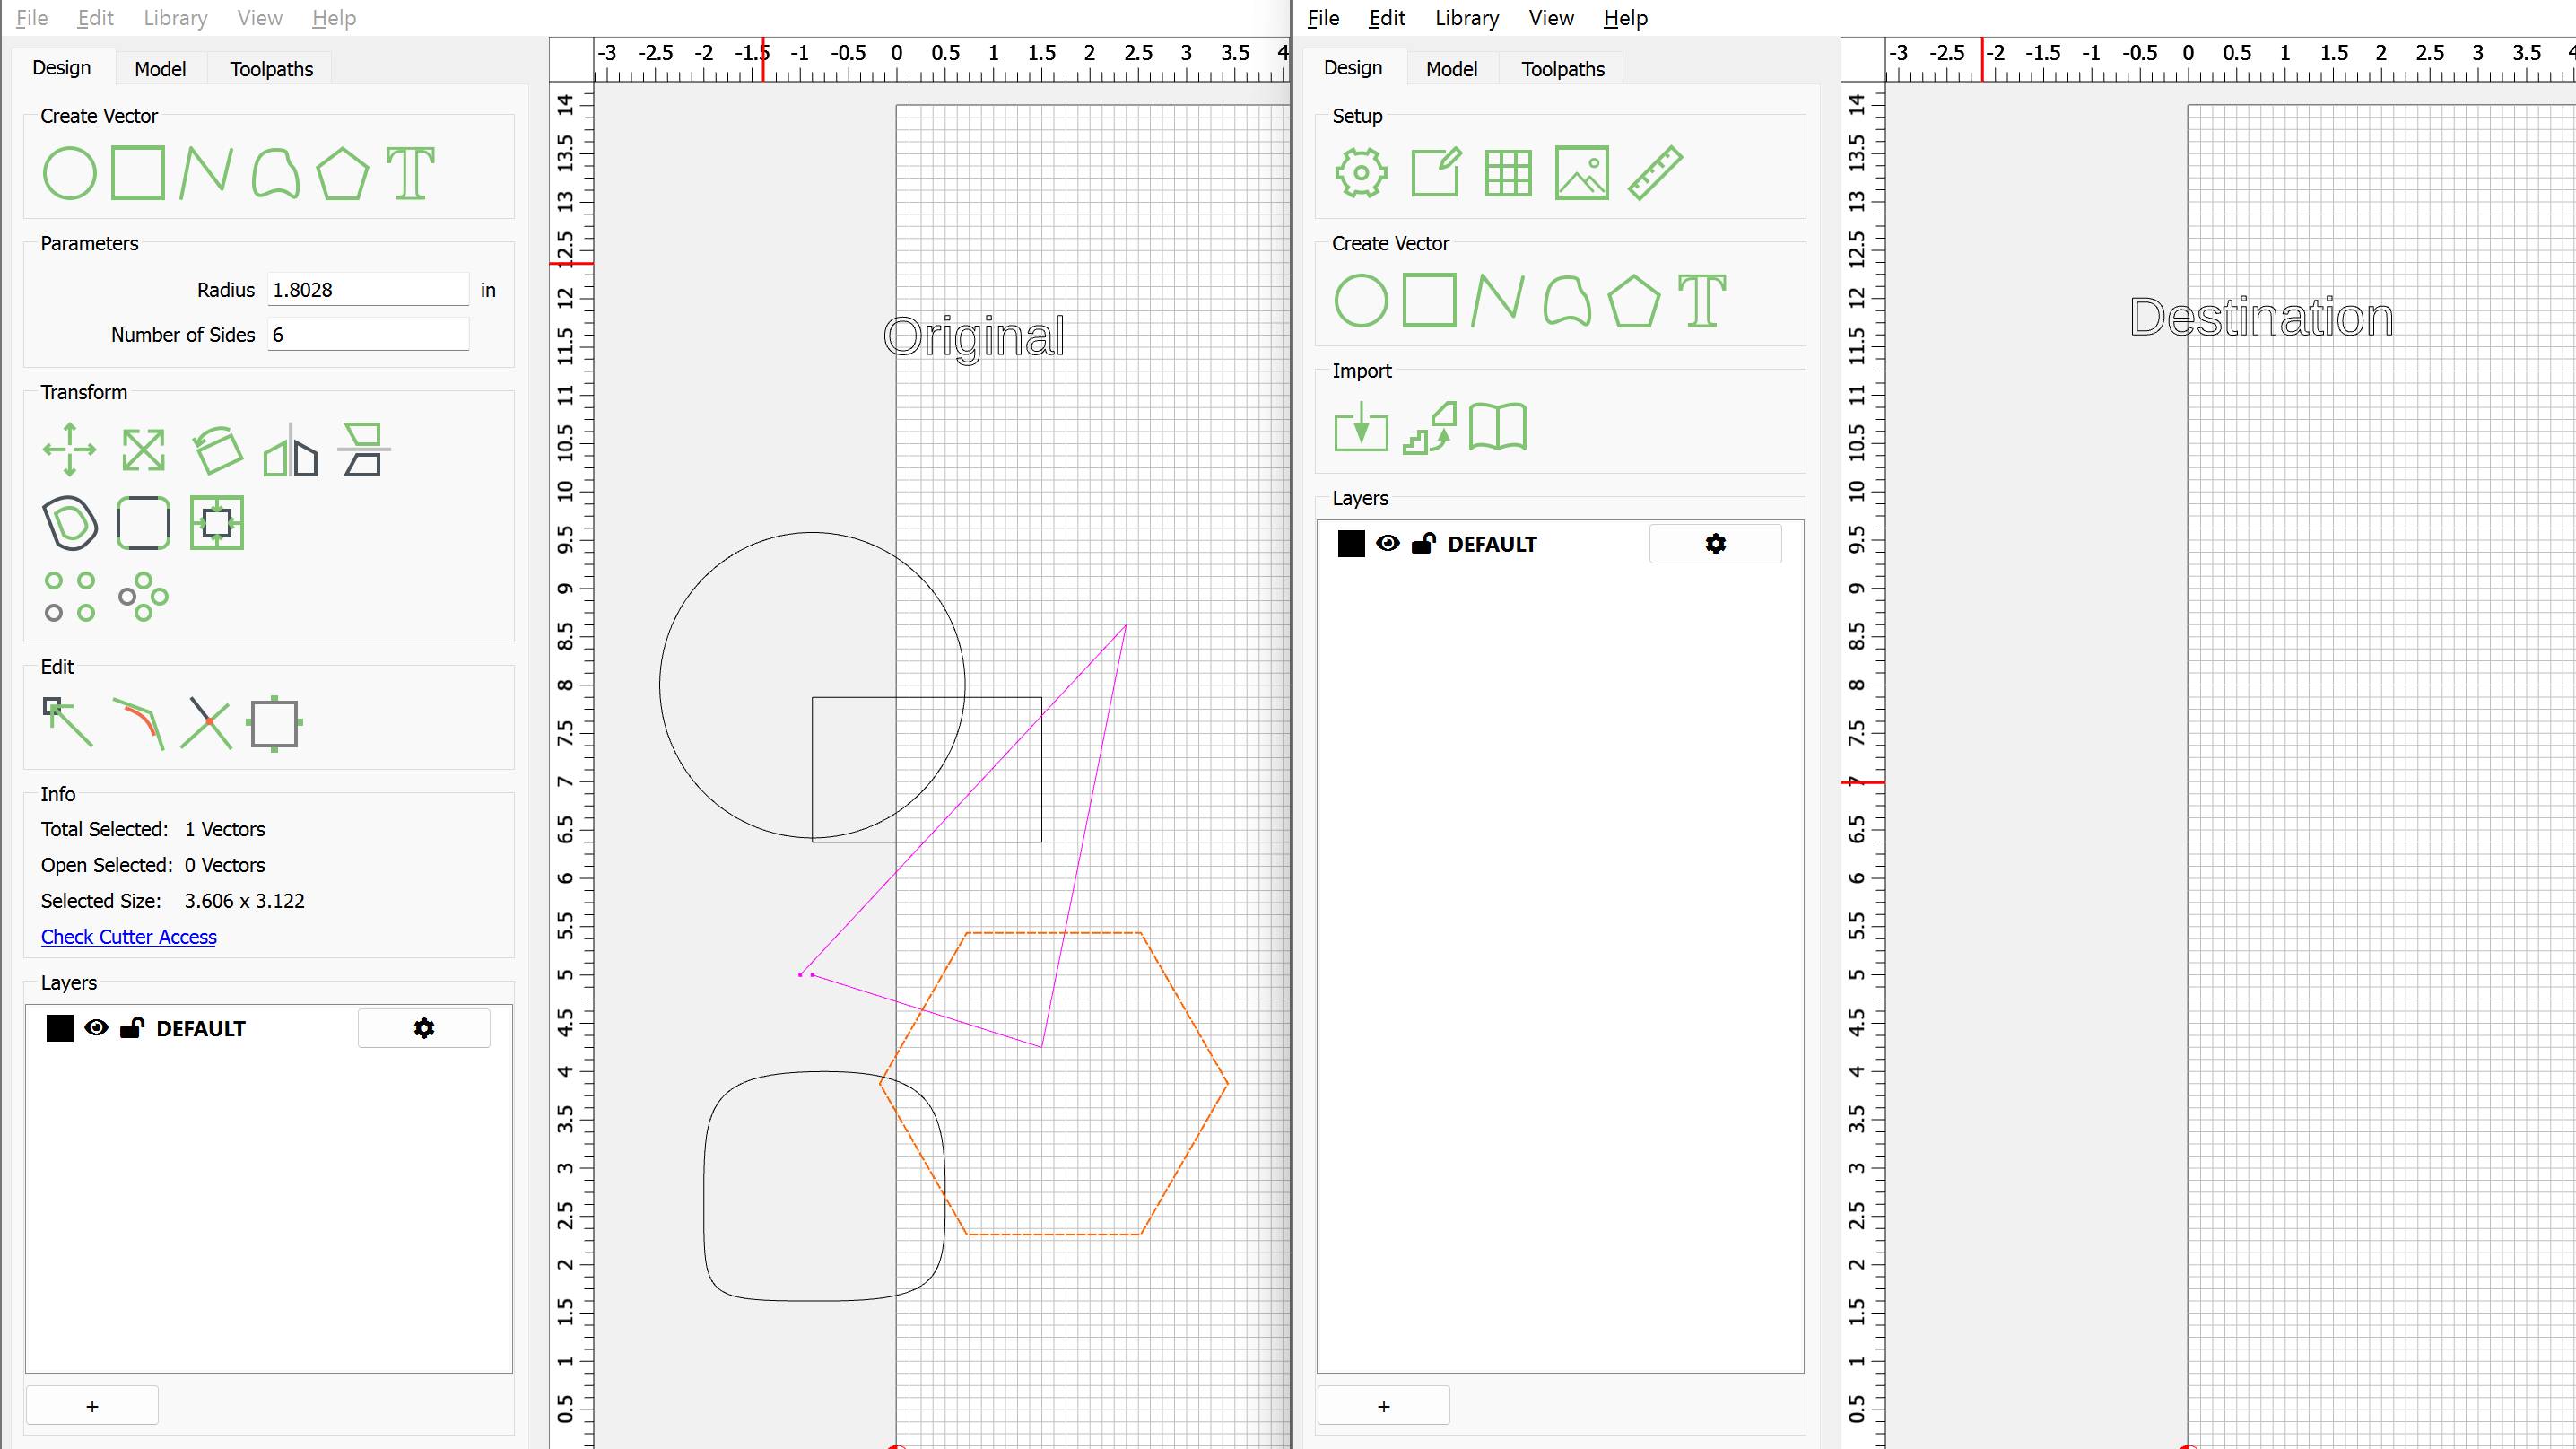This screenshot has height=1449, width=2576.
Task: Open the Job Setup gear in right window
Action: pyautogui.click(x=1361, y=173)
